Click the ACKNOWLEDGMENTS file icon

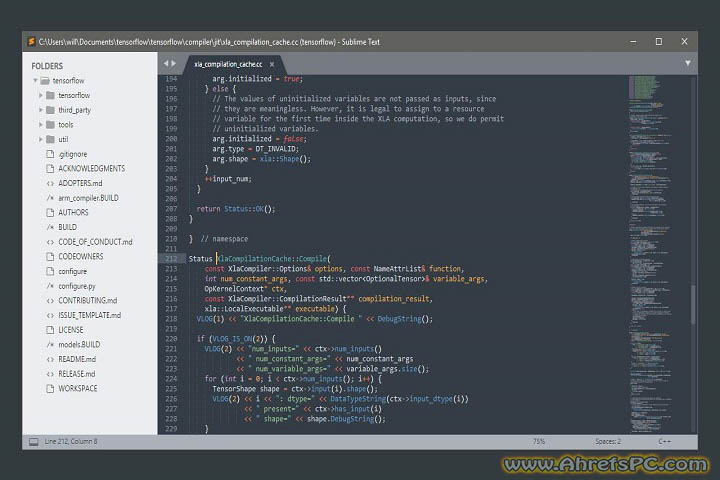(x=51, y=169)
